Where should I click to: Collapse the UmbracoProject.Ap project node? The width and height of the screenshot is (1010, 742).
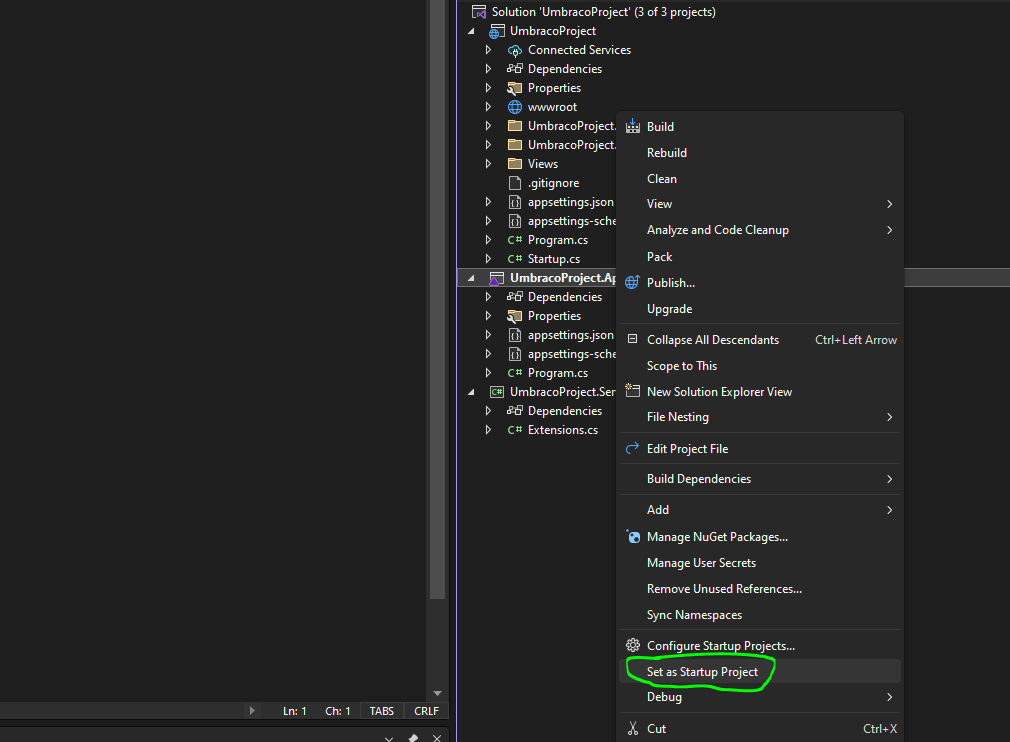pyautogui.click(x=472, y=278)
